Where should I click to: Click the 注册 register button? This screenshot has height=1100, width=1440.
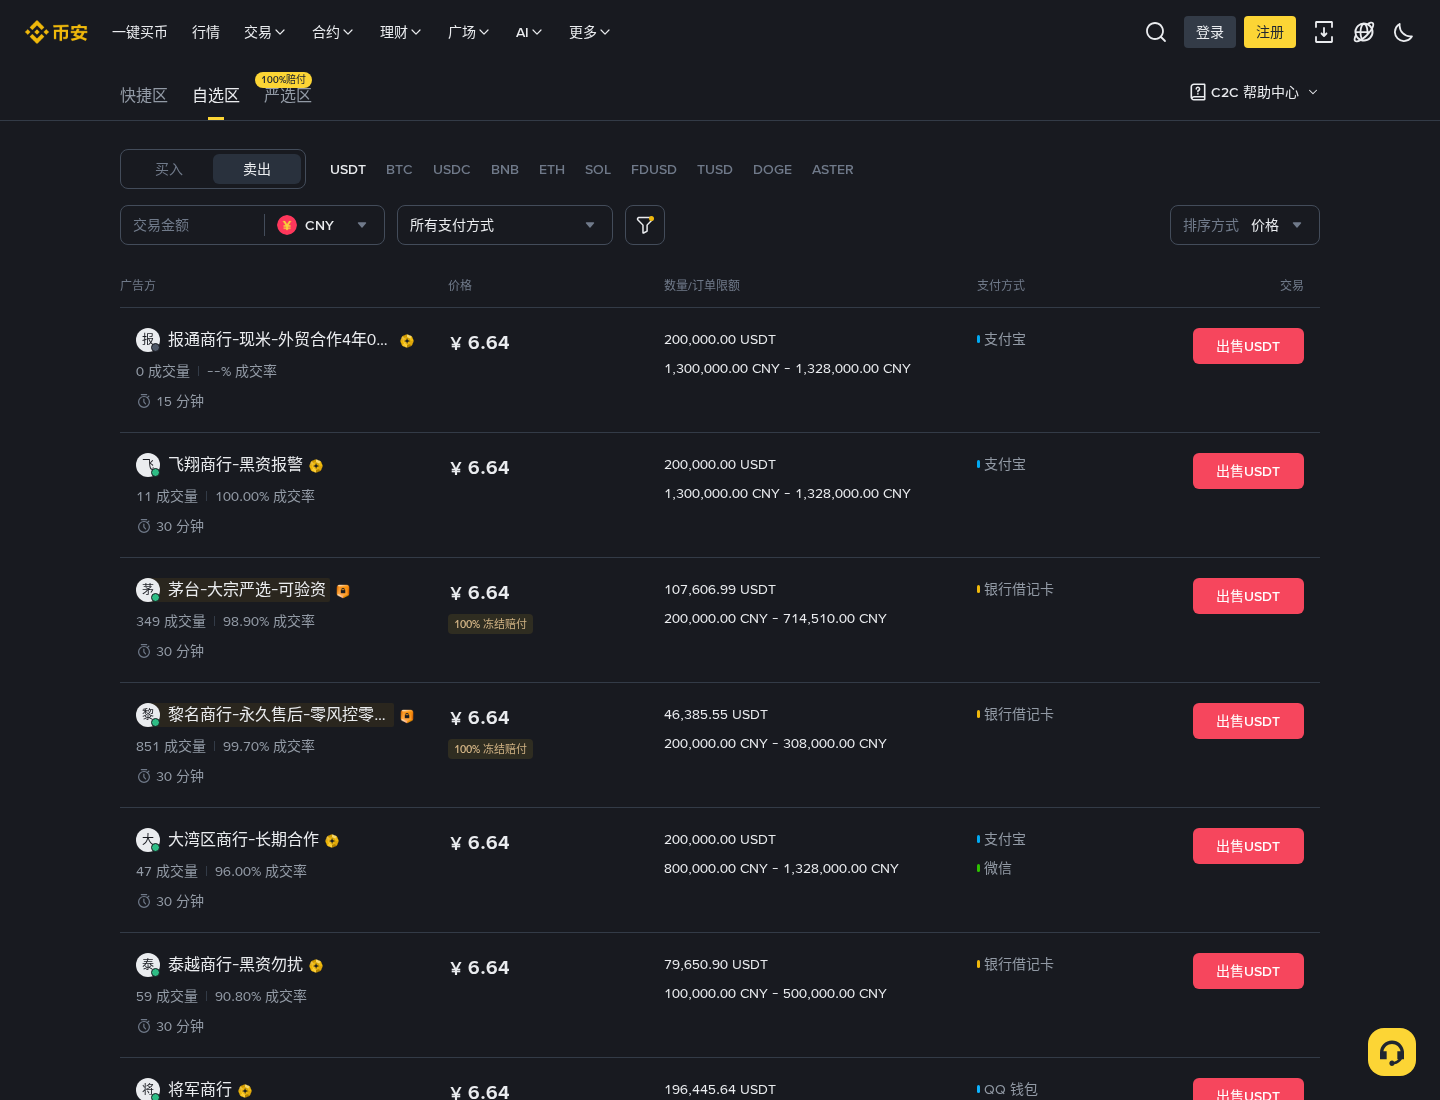(x=1270, y=32)
